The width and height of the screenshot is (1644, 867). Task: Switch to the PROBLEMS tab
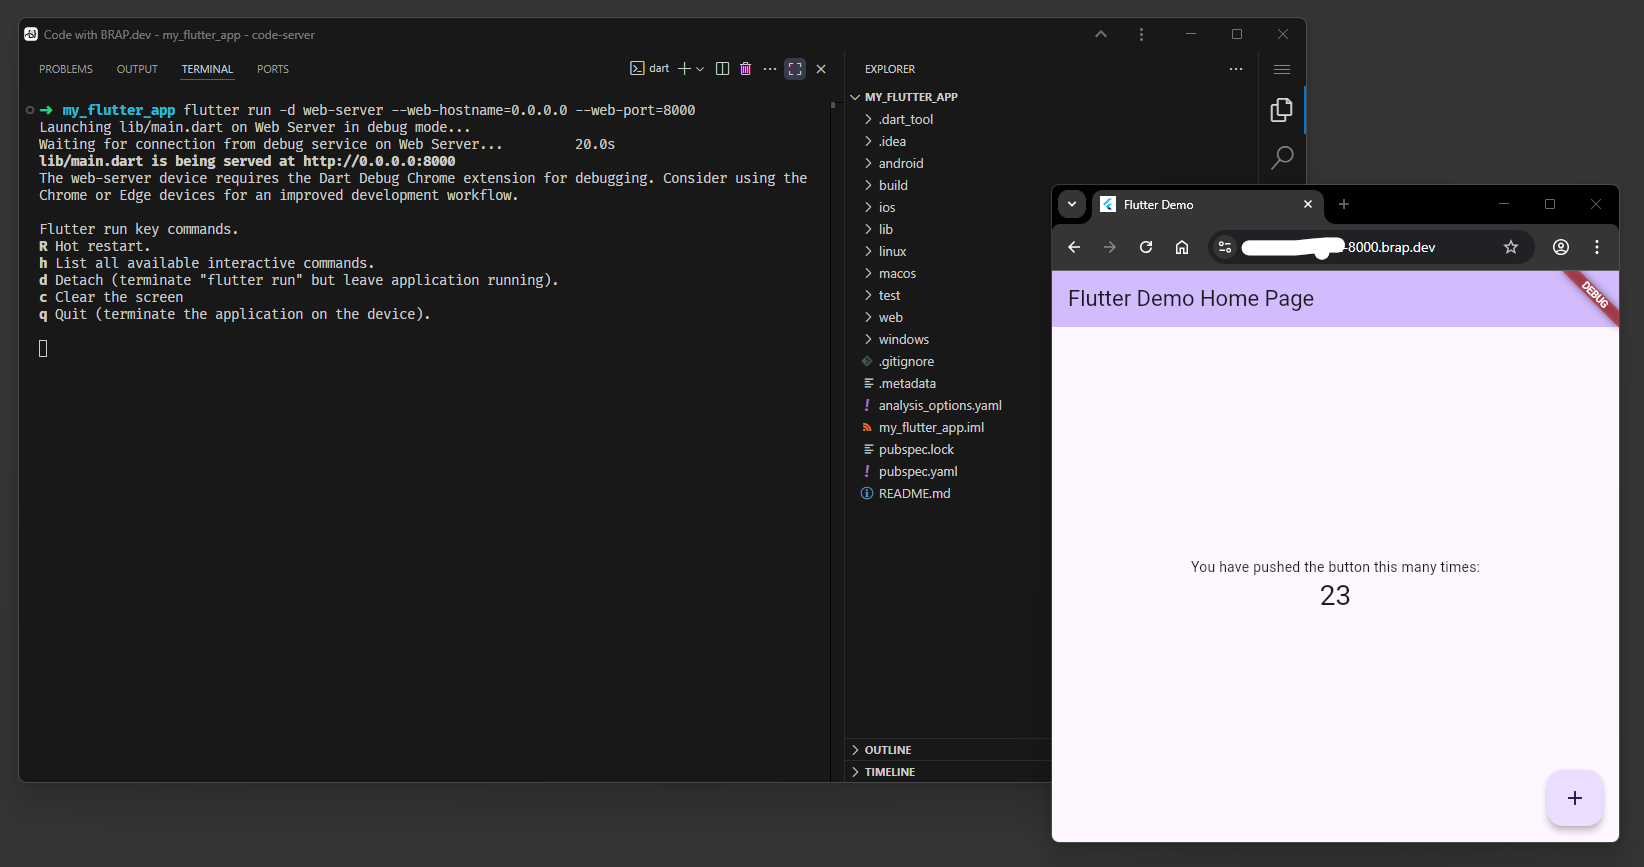pyautogui.click(x=66, y=69)
